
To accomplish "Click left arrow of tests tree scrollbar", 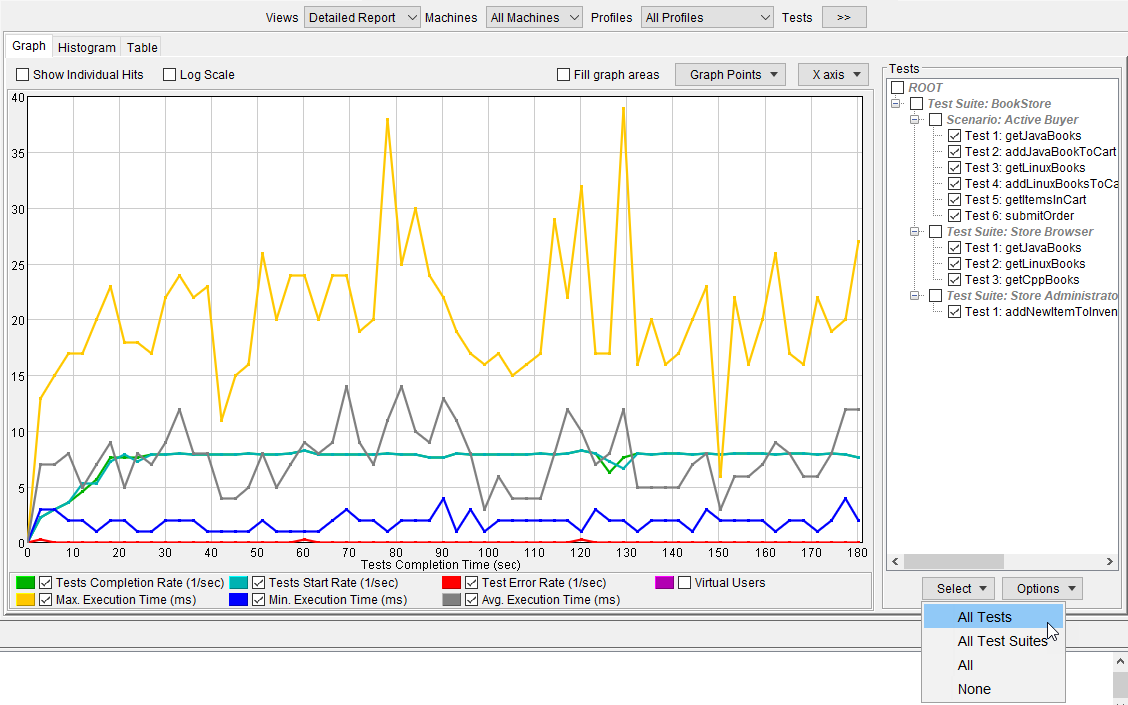I will point(896,561).
